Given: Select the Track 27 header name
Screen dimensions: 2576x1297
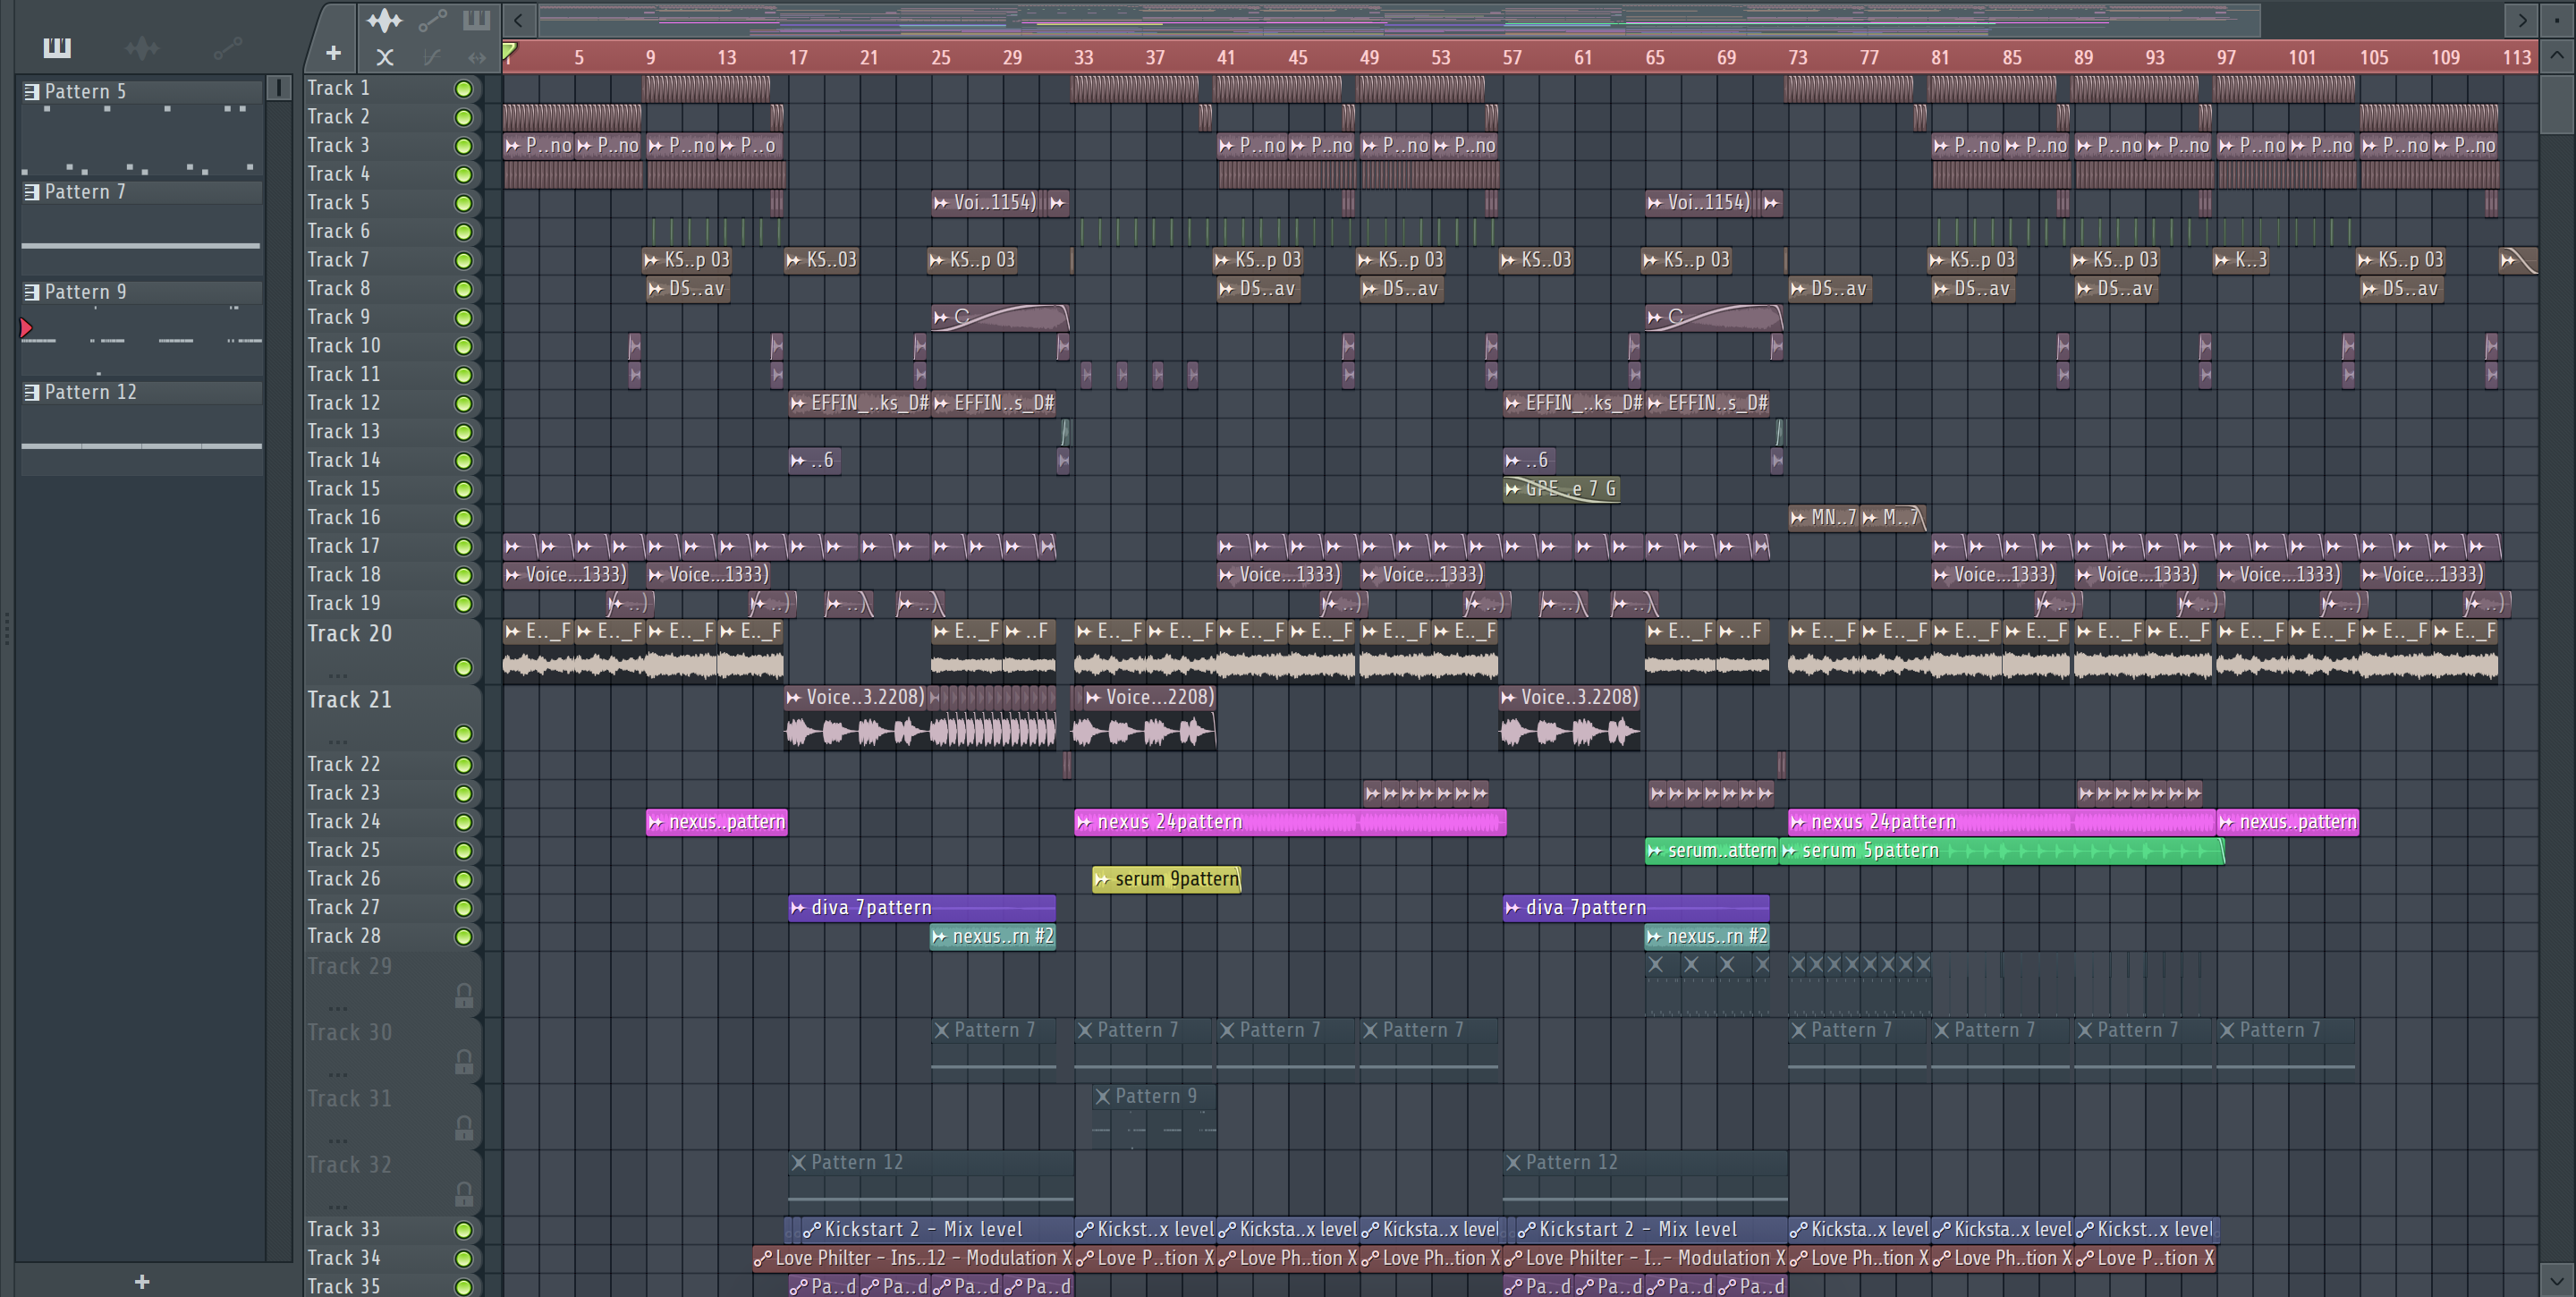Looking at the screenshot, I should 344,907.
